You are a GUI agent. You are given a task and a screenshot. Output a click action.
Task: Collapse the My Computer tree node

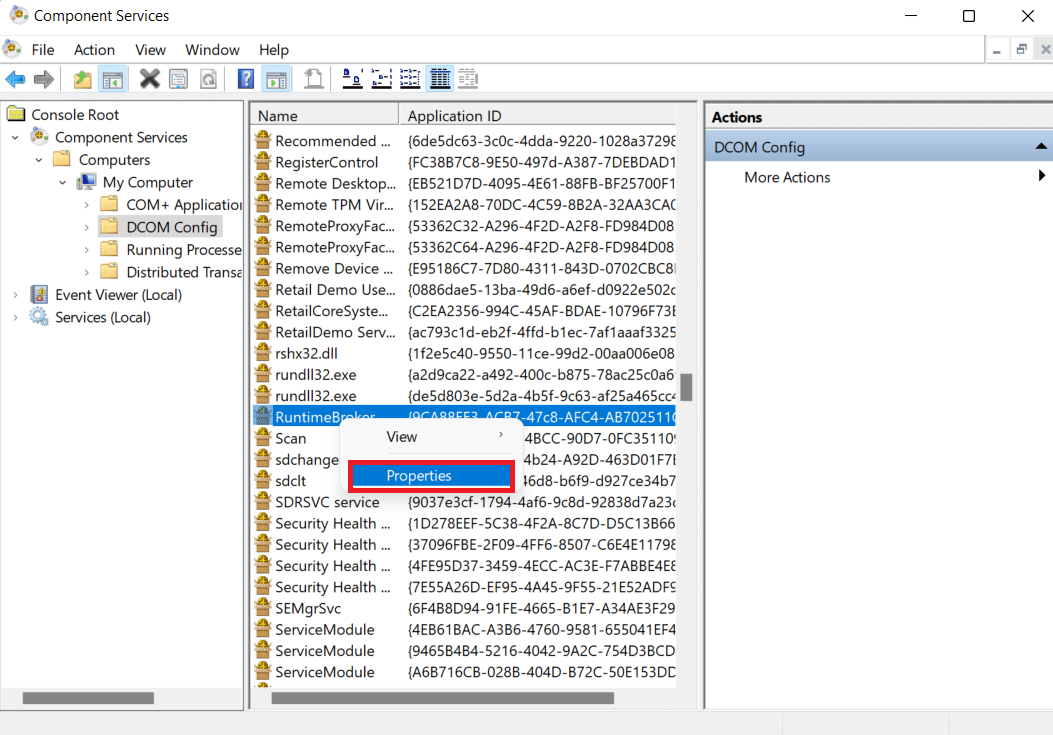tap(62, 183)
